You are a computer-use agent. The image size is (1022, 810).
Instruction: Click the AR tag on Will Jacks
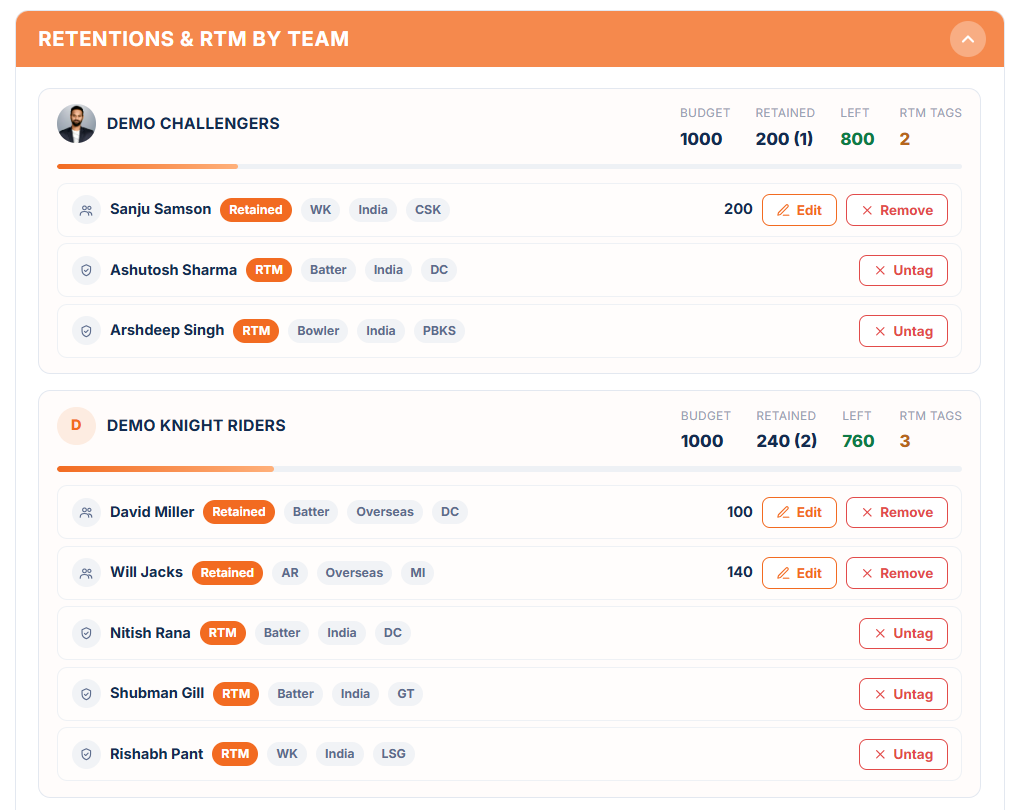(x=290, y=573)
